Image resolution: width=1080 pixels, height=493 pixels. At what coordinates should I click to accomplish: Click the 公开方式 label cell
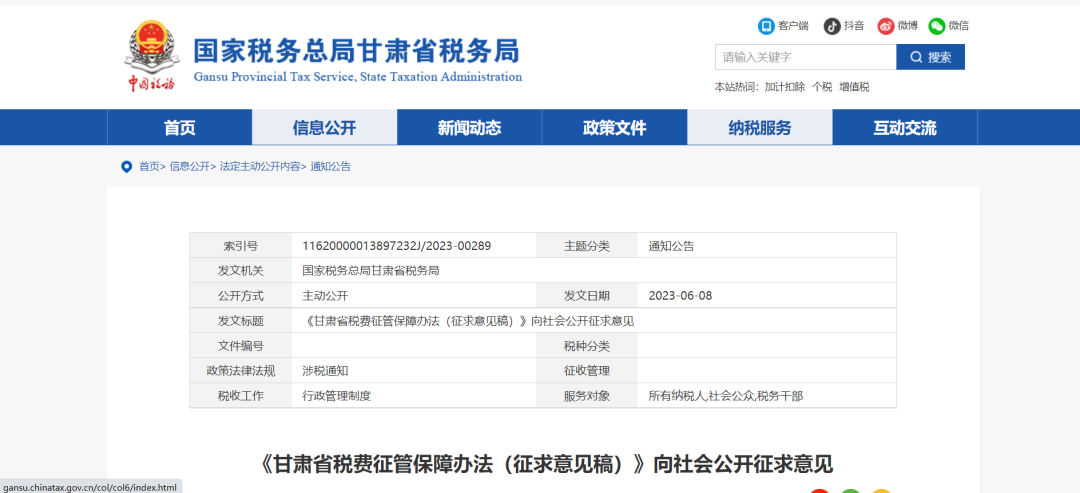(241, 296)
